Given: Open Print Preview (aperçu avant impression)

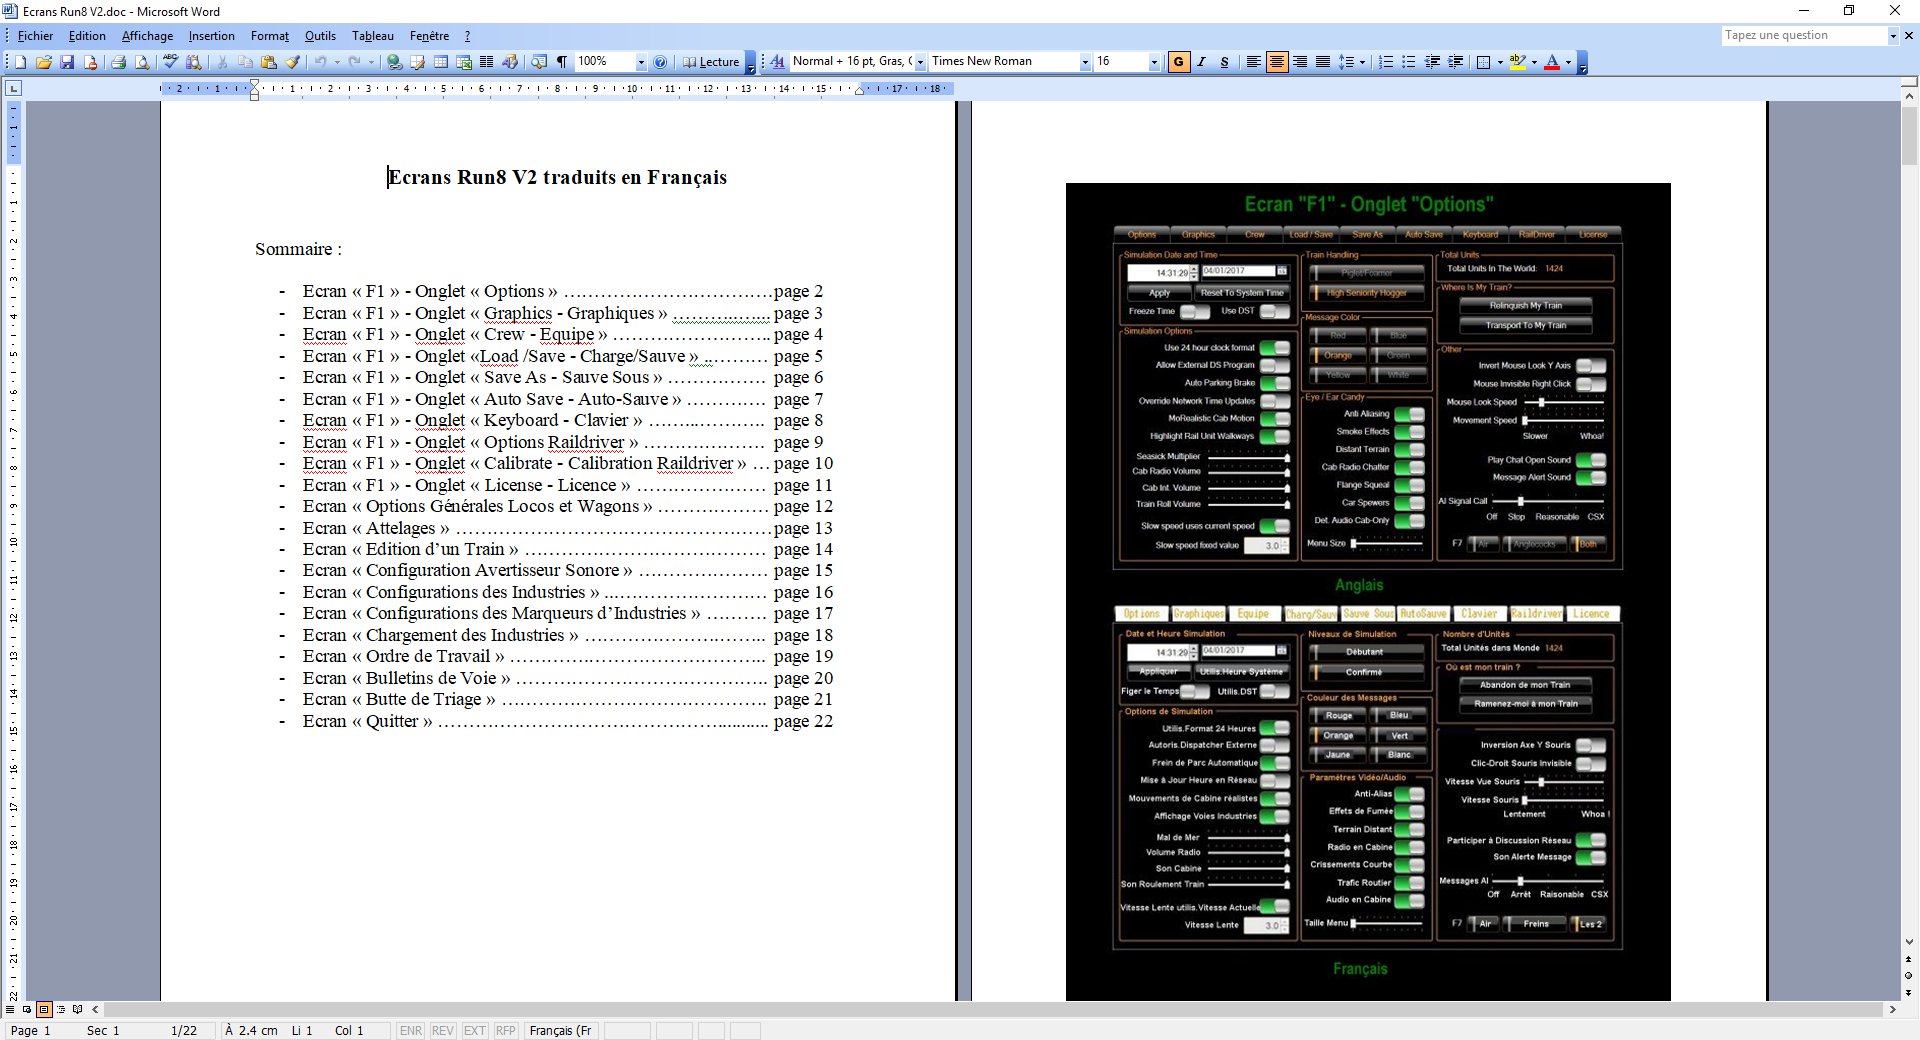Looking at the screenshot, I should tap(142, 62).
